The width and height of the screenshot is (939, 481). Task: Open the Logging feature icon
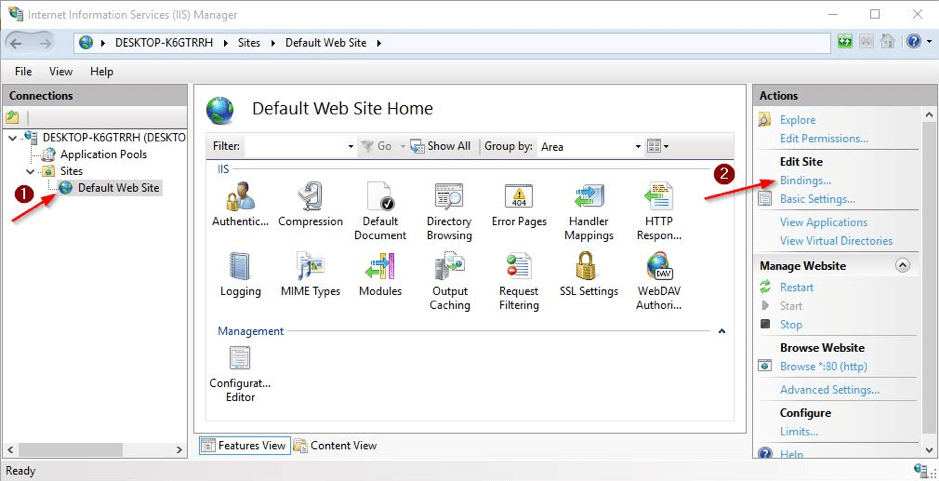pos(240,276)
